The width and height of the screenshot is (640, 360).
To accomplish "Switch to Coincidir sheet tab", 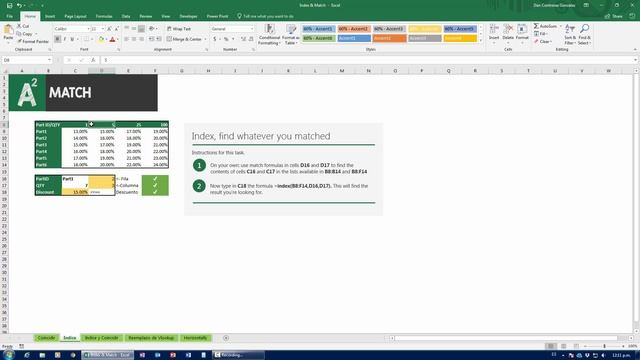I will point(46,338).
